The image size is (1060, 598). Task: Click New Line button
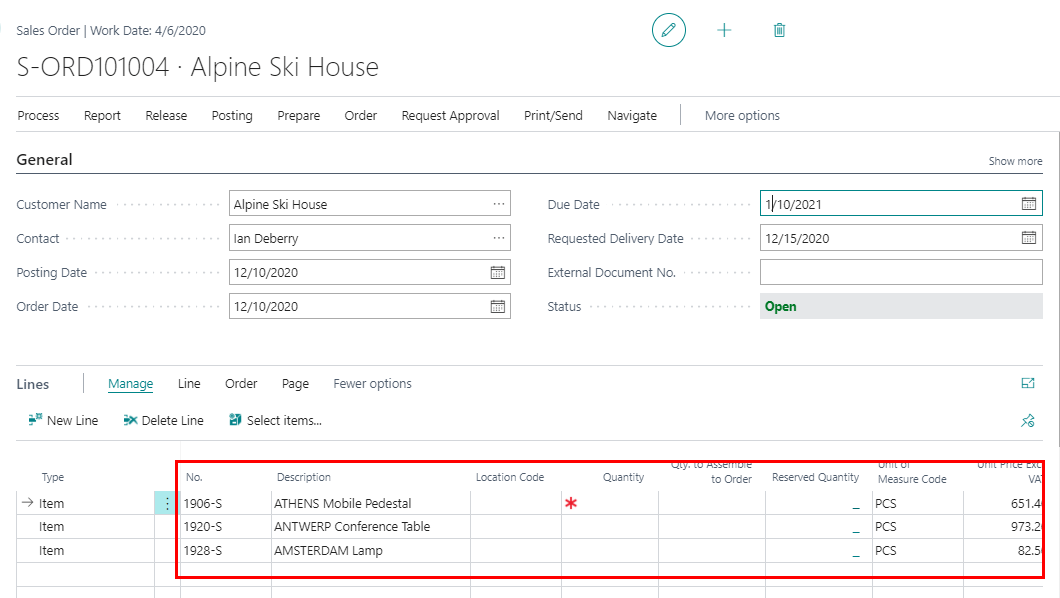pos(64,420)
